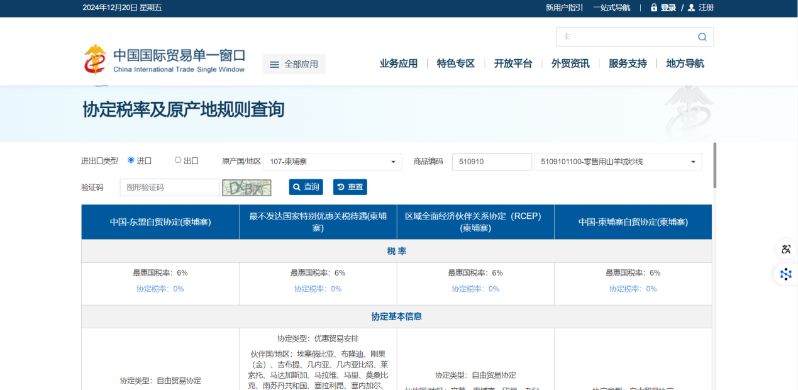Image resolution: width=798 pixels, height=390 pixels.
Task: Click 协定税率 0% under 中国-柬埔寨自贸协定 column
Action: pos(633,289)
